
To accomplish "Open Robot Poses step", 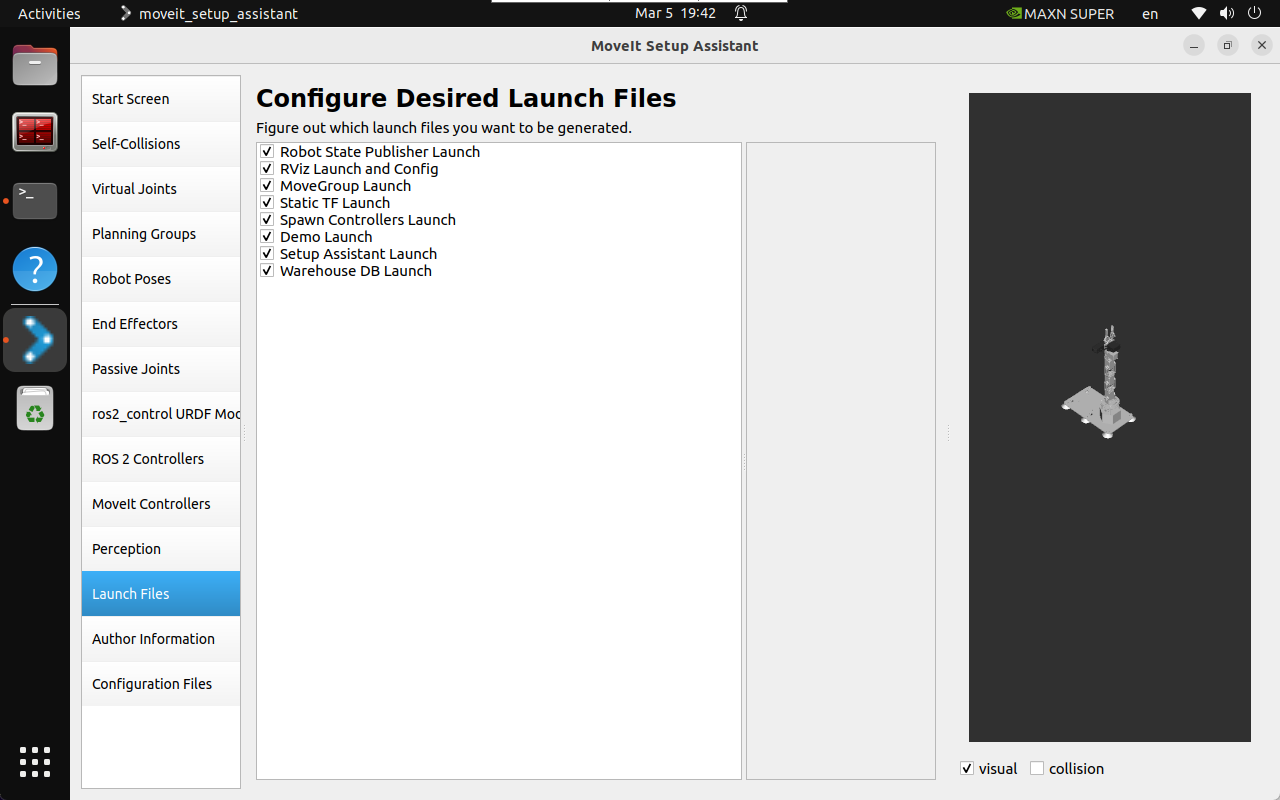I will [x=161, y=279].
